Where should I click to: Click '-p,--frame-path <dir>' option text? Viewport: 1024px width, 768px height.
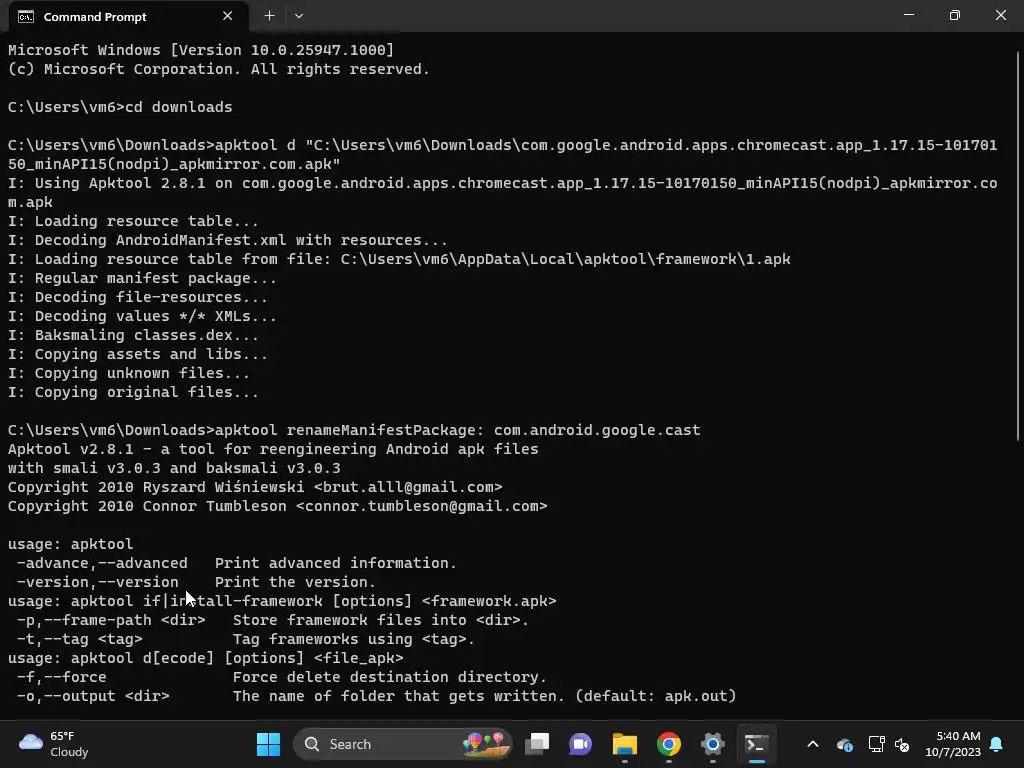(111, 620)
